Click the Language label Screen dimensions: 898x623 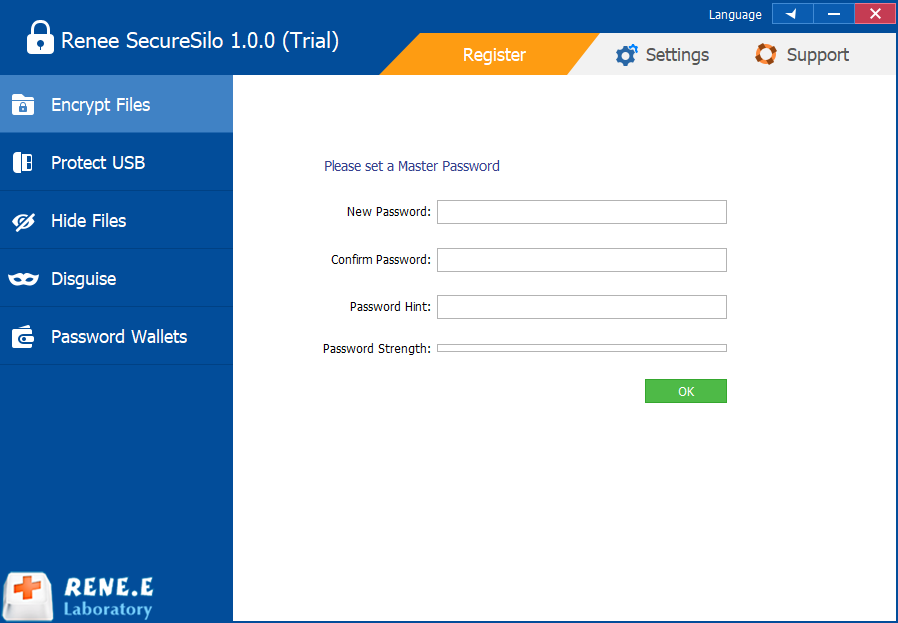point(735,15)
